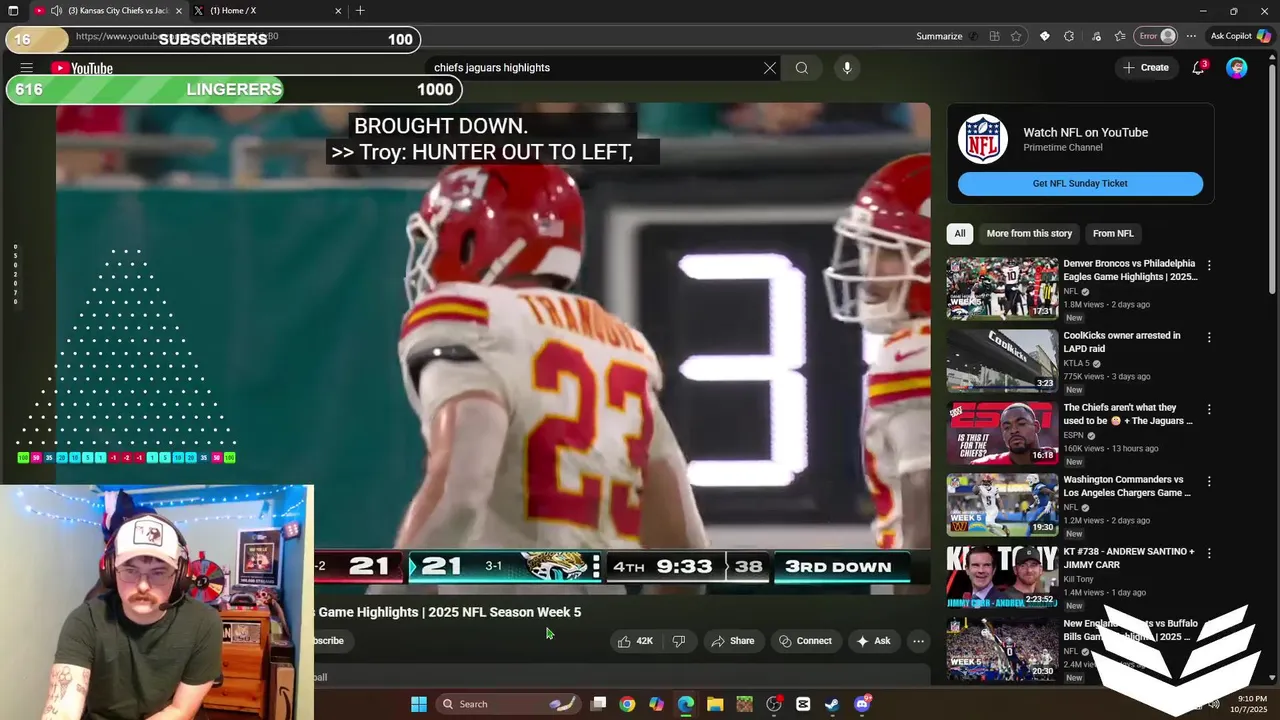Mute the YouTube tab audio icon

point(56,11)
